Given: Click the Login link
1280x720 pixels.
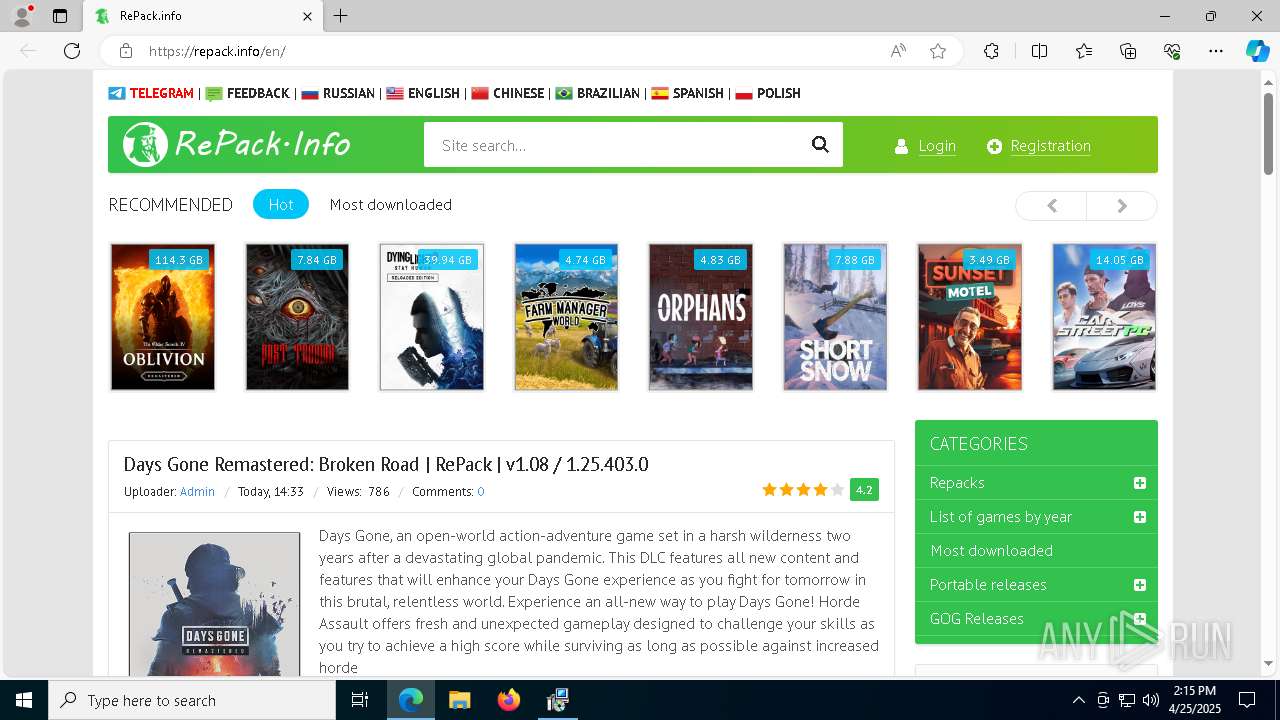Looking at the screenshot, I should [x=937, y=146].
